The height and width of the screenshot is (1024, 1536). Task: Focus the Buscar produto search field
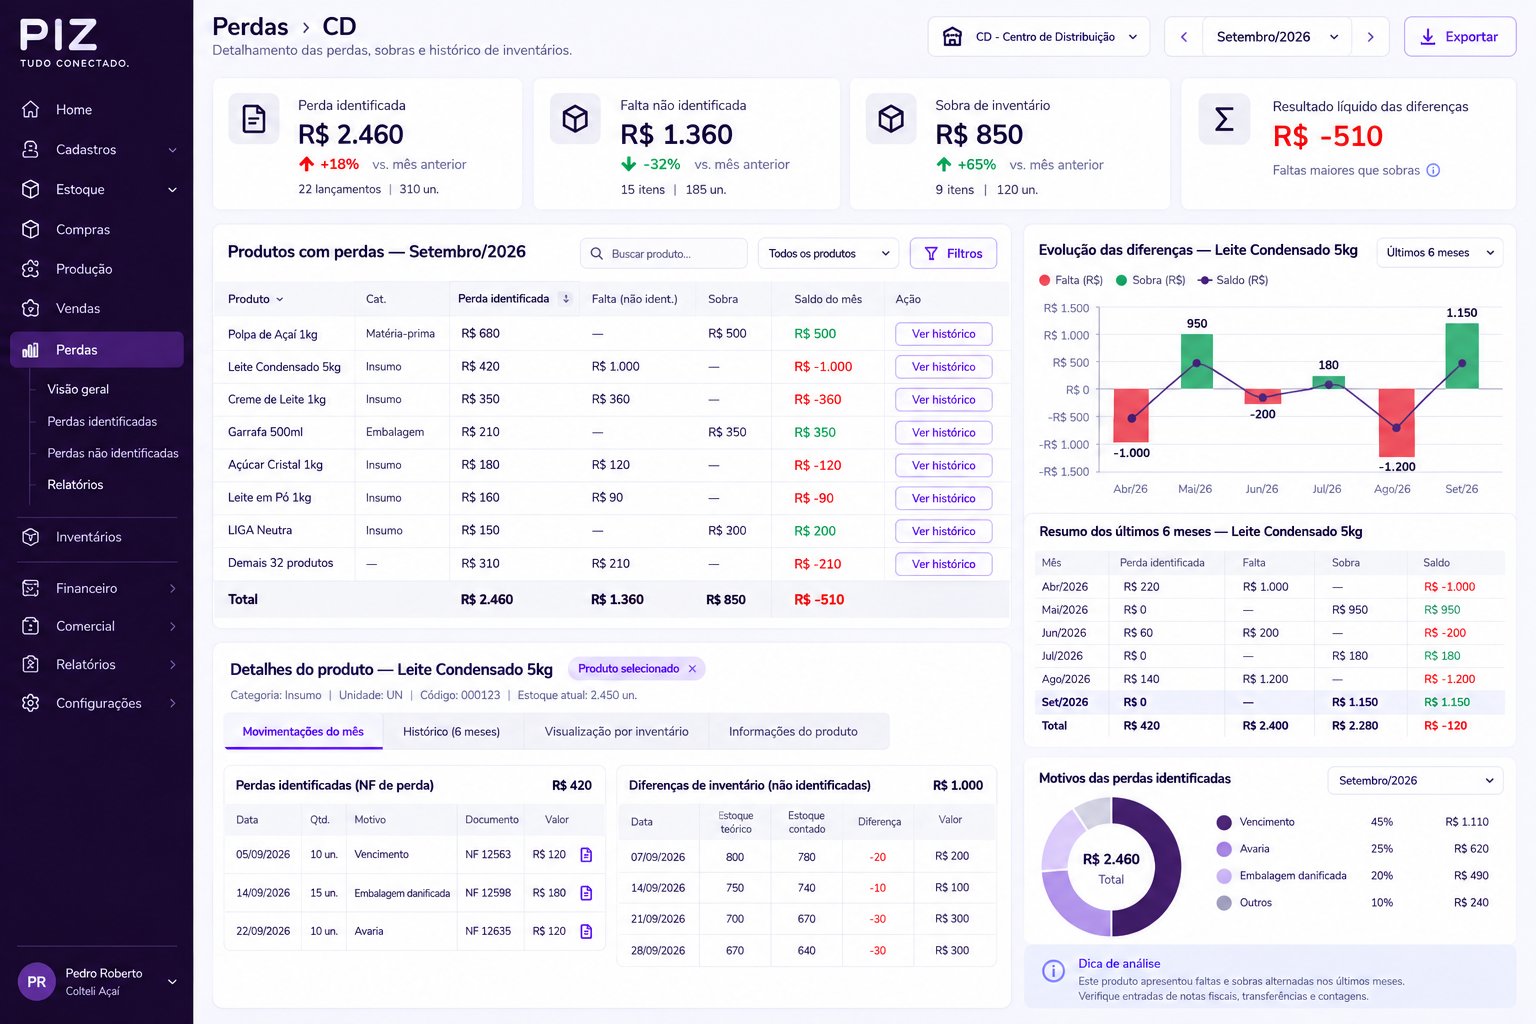tap(664, 254)
